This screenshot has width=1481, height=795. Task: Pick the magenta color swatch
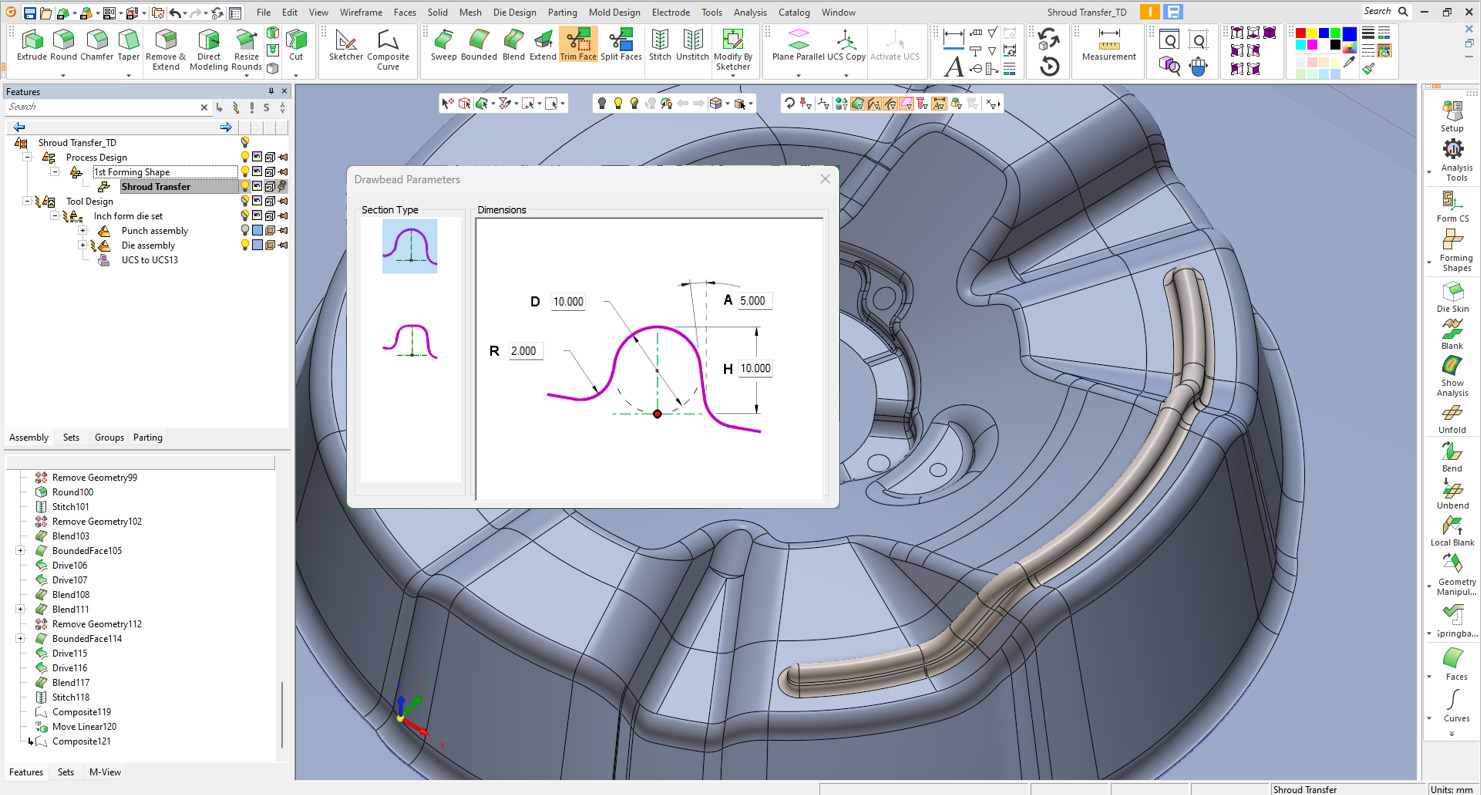tap(1313, 45)
